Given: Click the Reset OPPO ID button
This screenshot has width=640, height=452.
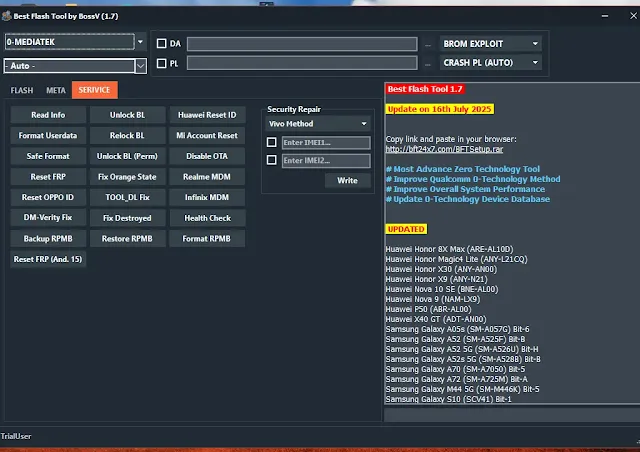Looking at the screenshot, I should 48,197.
